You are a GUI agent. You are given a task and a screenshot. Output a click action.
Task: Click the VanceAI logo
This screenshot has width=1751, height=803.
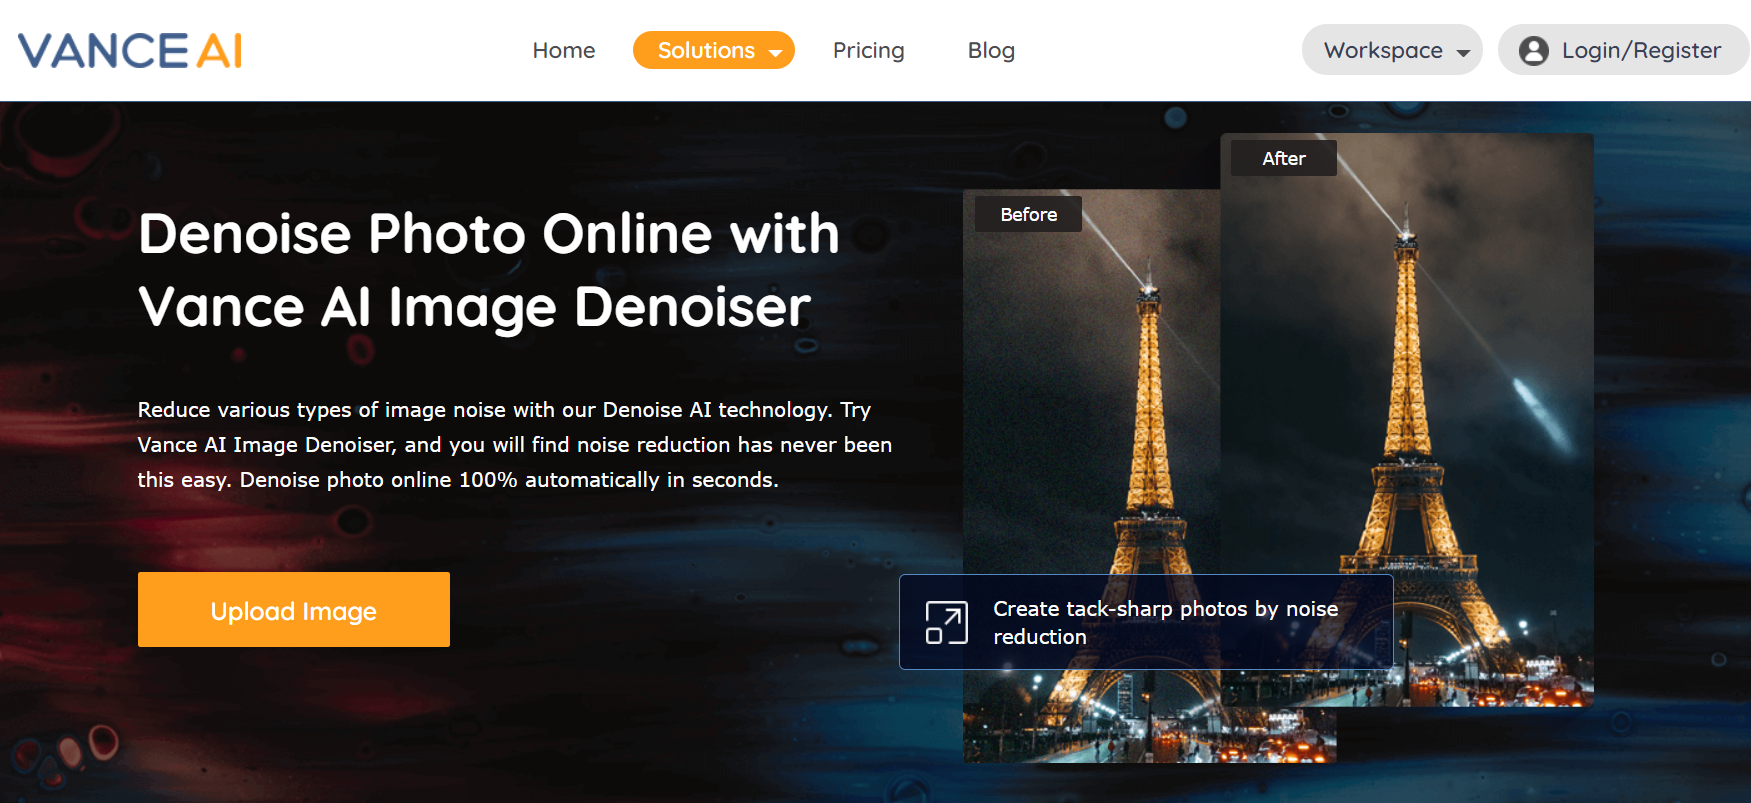coord(130,50)
